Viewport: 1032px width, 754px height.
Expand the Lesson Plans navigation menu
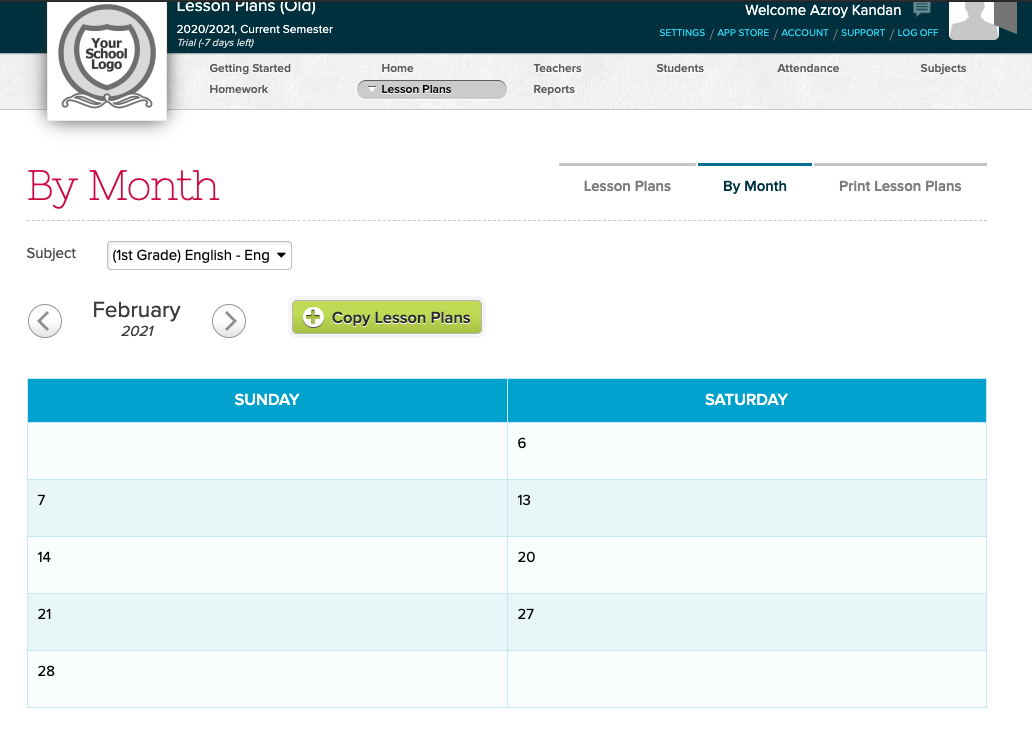coord(432,89)
